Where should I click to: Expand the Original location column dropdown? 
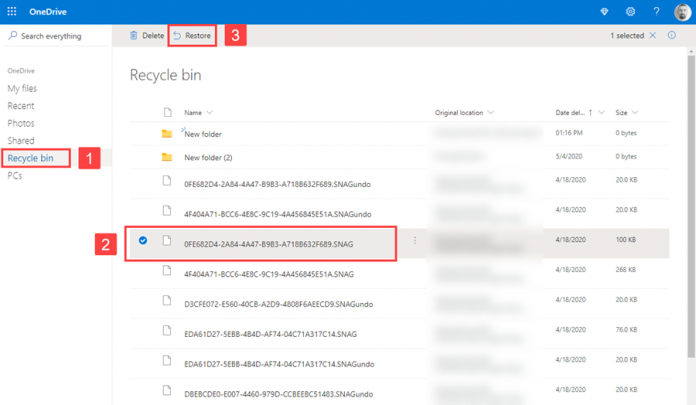click(490, 112)
